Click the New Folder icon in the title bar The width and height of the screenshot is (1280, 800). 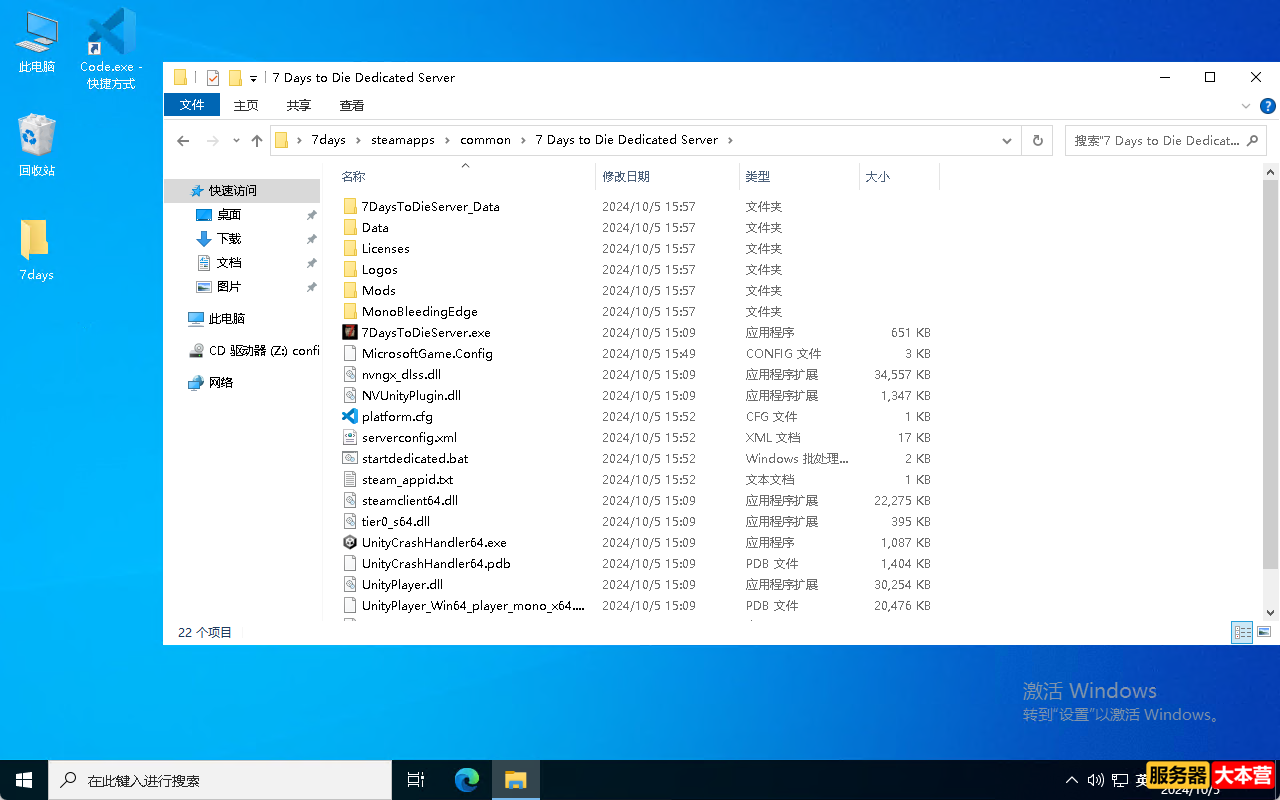(x=236, y=78)
